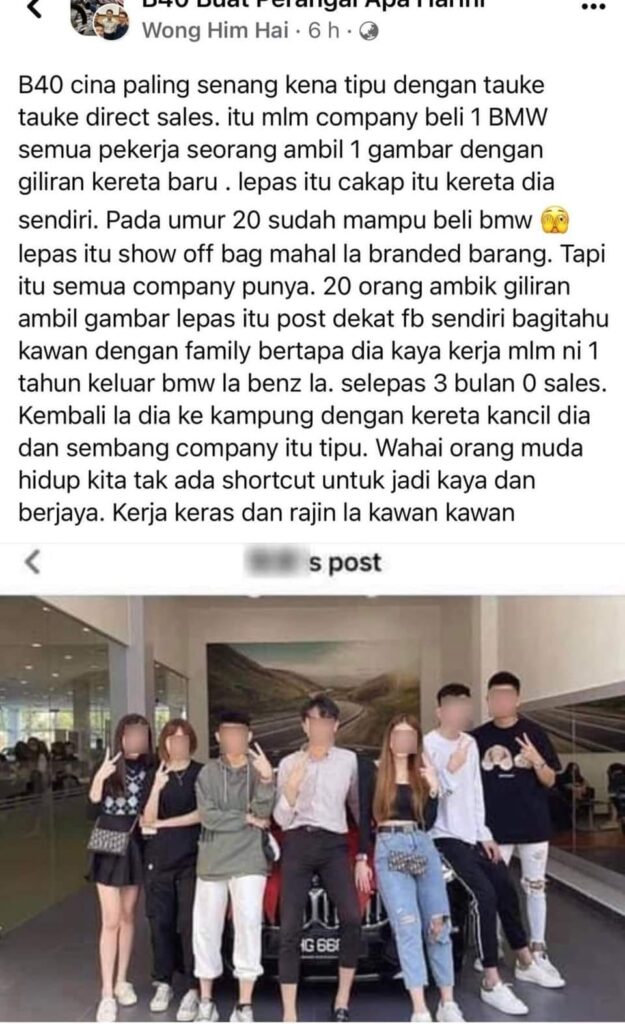Tap the woman holding the checkered handbag
Image resolution: width=625 pixels, height=1024 pixels.
121,862
